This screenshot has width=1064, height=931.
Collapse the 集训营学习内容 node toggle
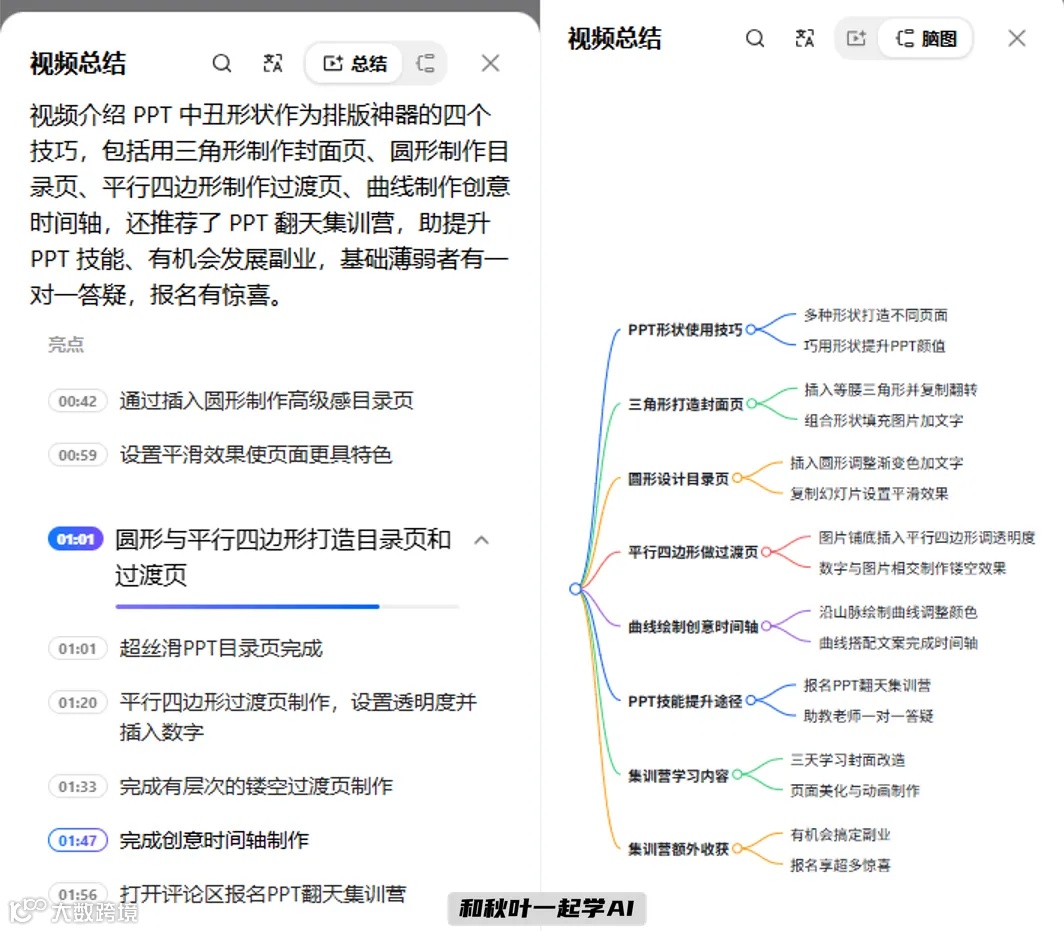click(x=738, y=774)
